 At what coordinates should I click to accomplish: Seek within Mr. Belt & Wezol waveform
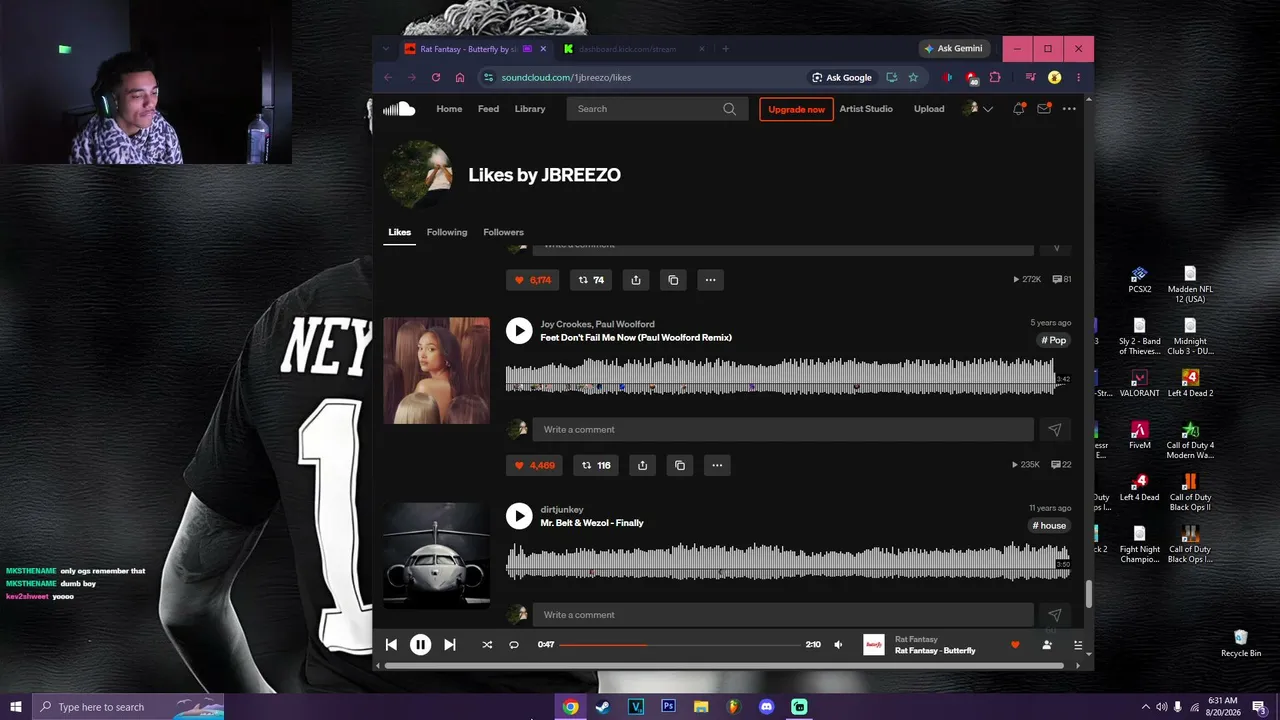click(x=788, y=562)
